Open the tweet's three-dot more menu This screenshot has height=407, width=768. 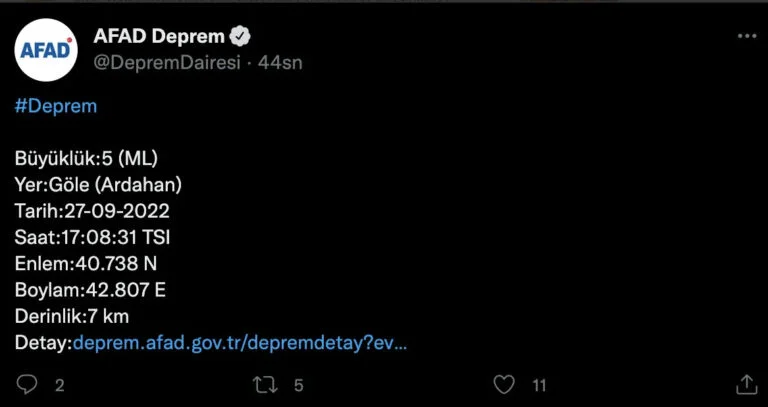click(x=746, y=36)
